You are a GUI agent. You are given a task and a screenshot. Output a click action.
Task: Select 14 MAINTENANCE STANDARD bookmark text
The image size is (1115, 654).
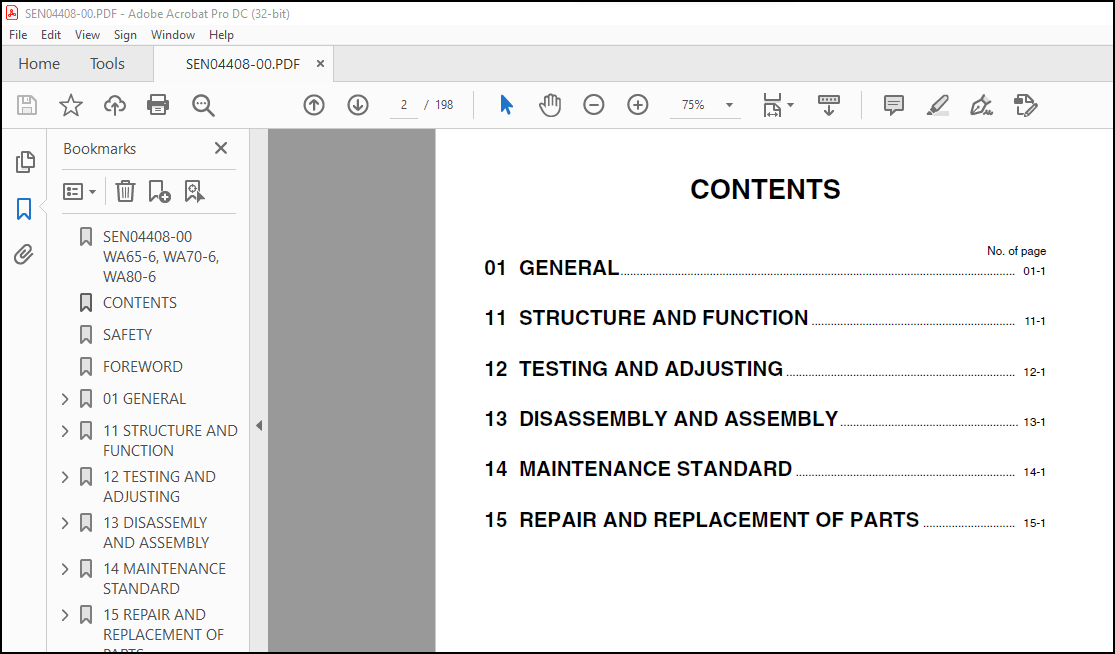[x=164, y=579]
